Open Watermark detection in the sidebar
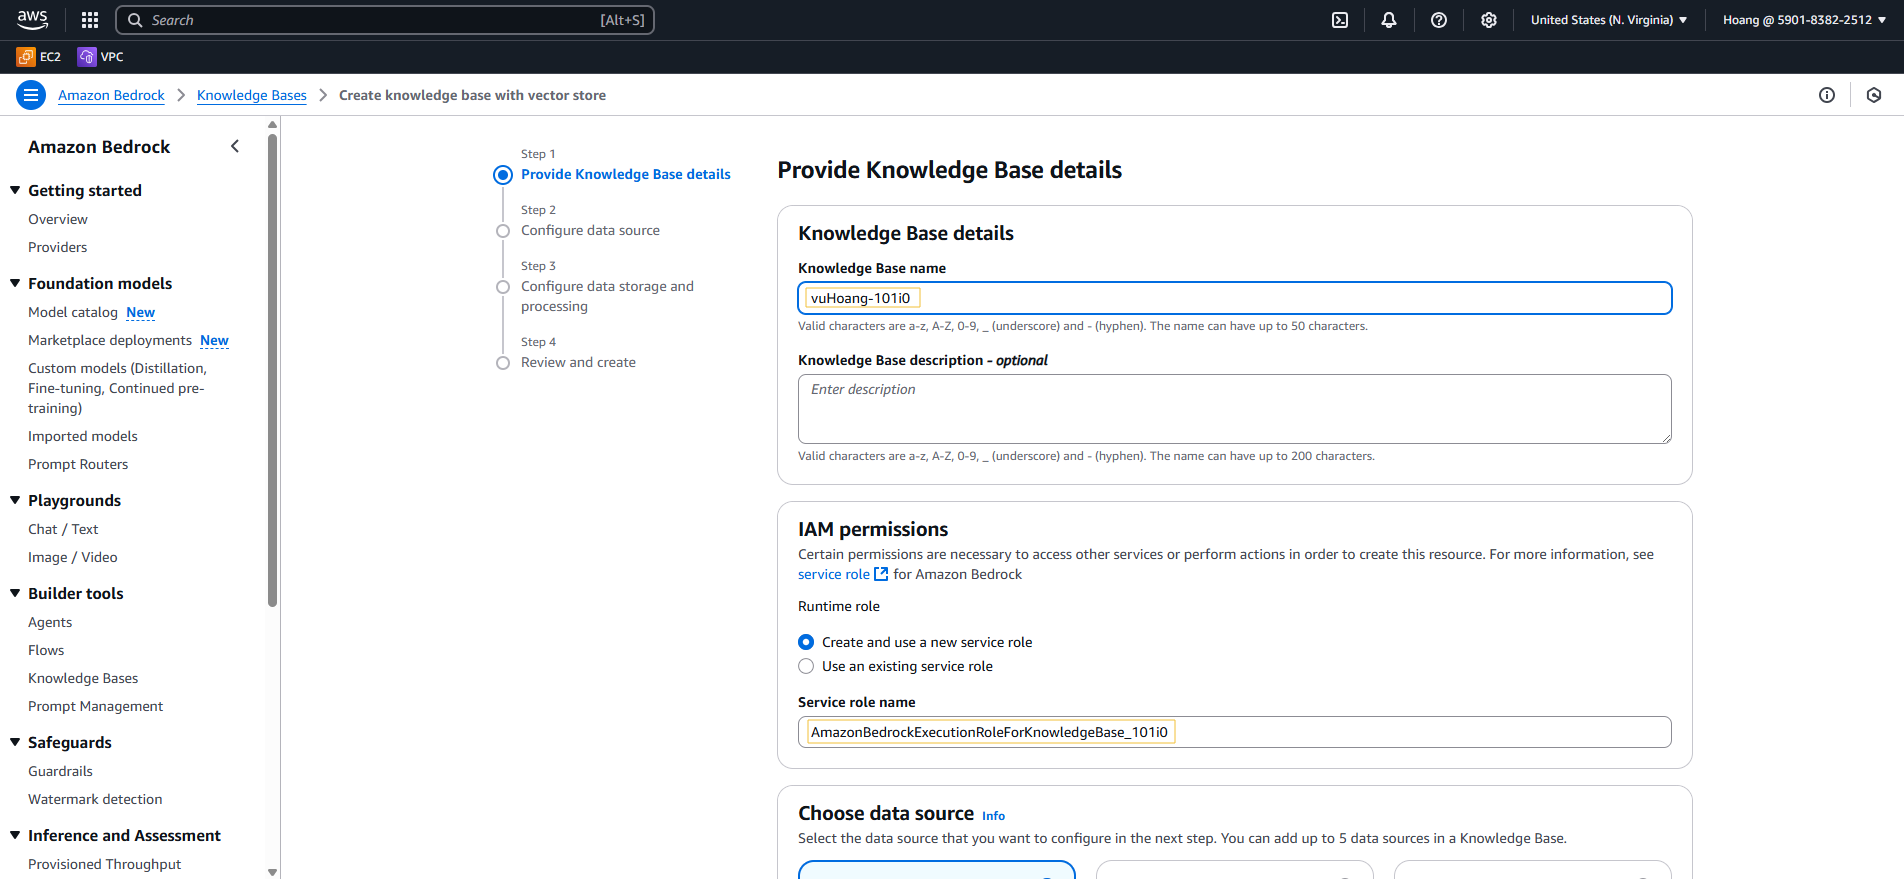1904x879 pixels. coord(95,799)
